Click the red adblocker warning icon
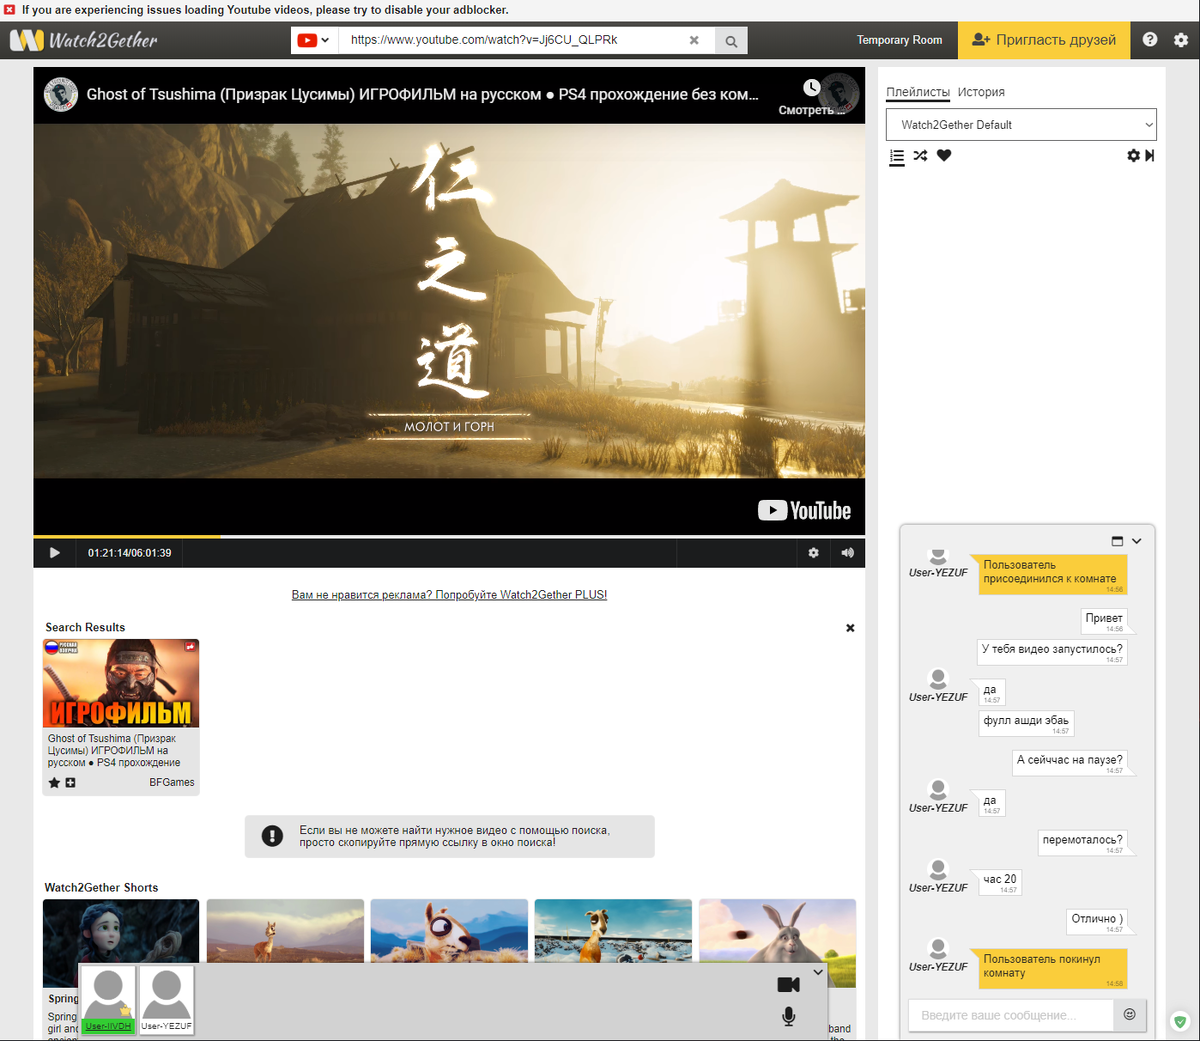 tap(9, 10)
